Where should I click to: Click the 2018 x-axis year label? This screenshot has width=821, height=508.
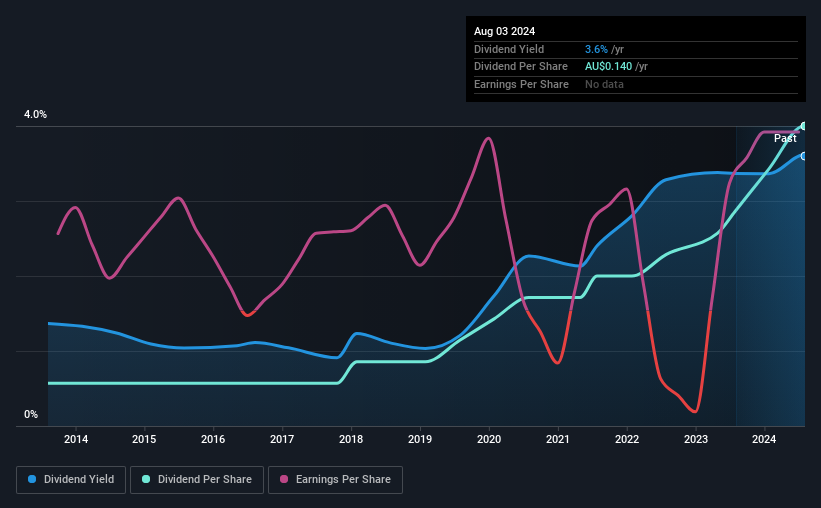(351, 439)
